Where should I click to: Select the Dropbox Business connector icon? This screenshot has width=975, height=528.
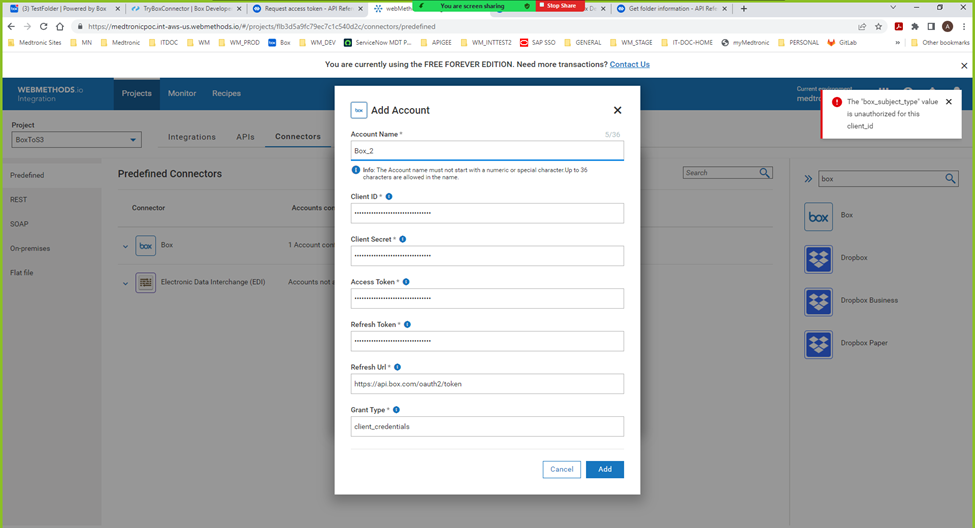[x=818, y=302]
